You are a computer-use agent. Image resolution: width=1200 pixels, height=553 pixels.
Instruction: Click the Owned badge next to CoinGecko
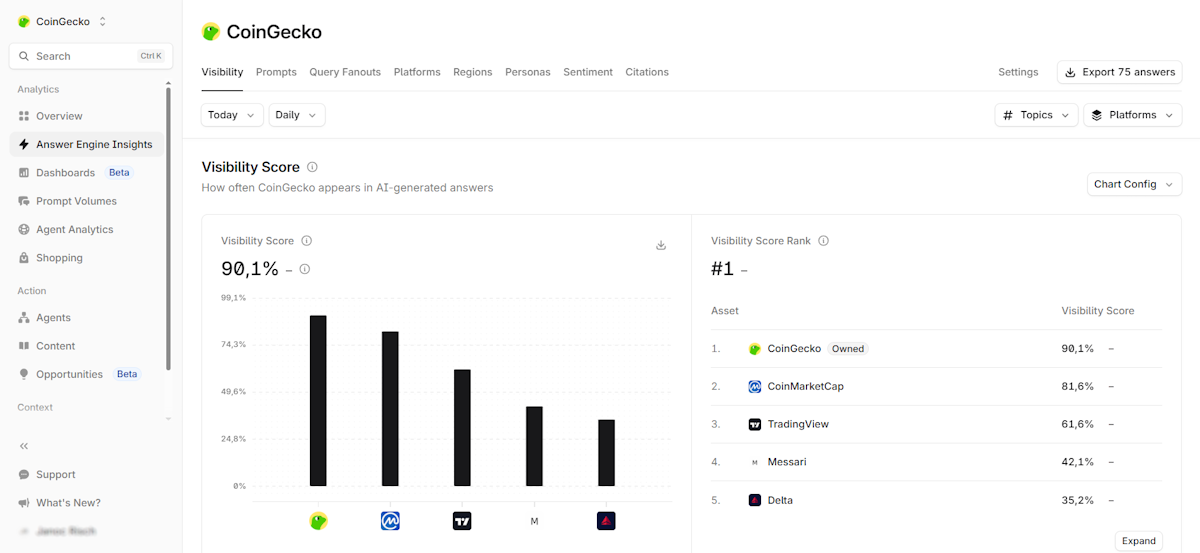tap(848, 349)
